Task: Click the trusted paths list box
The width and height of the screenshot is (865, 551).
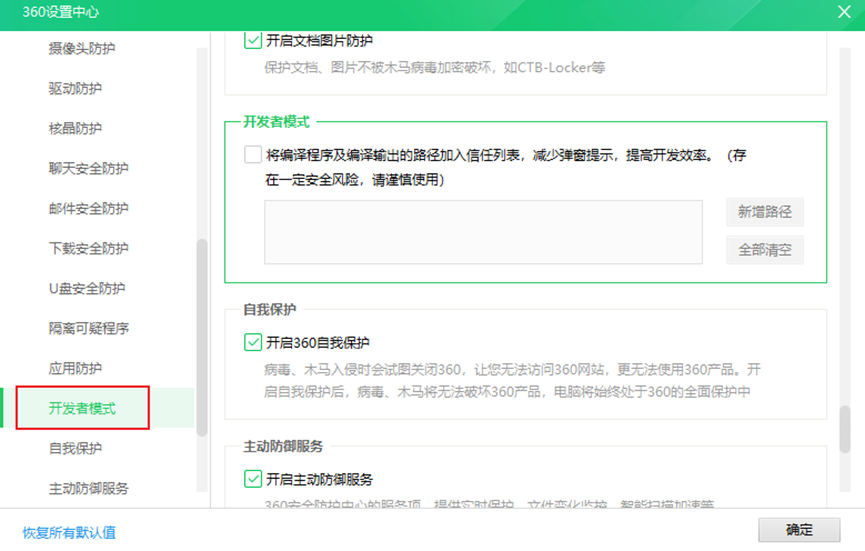Action: coord(483,232)
